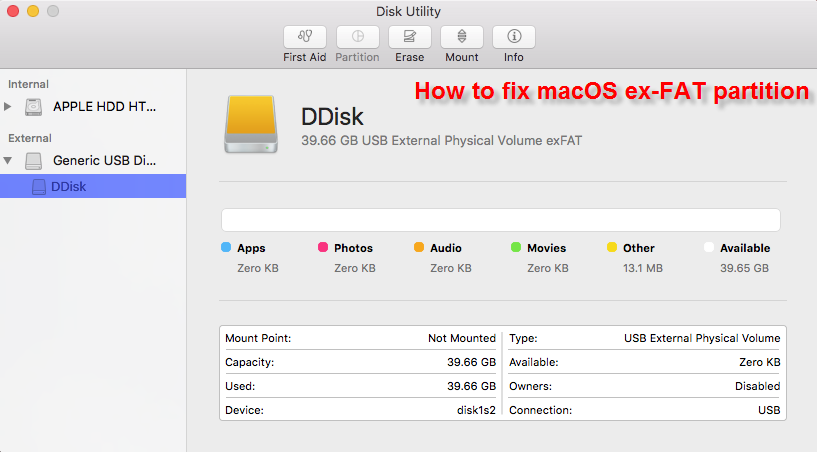Click the Movies legend label
The width and height of the screenshot is (817, 452).
click(547, 248)
